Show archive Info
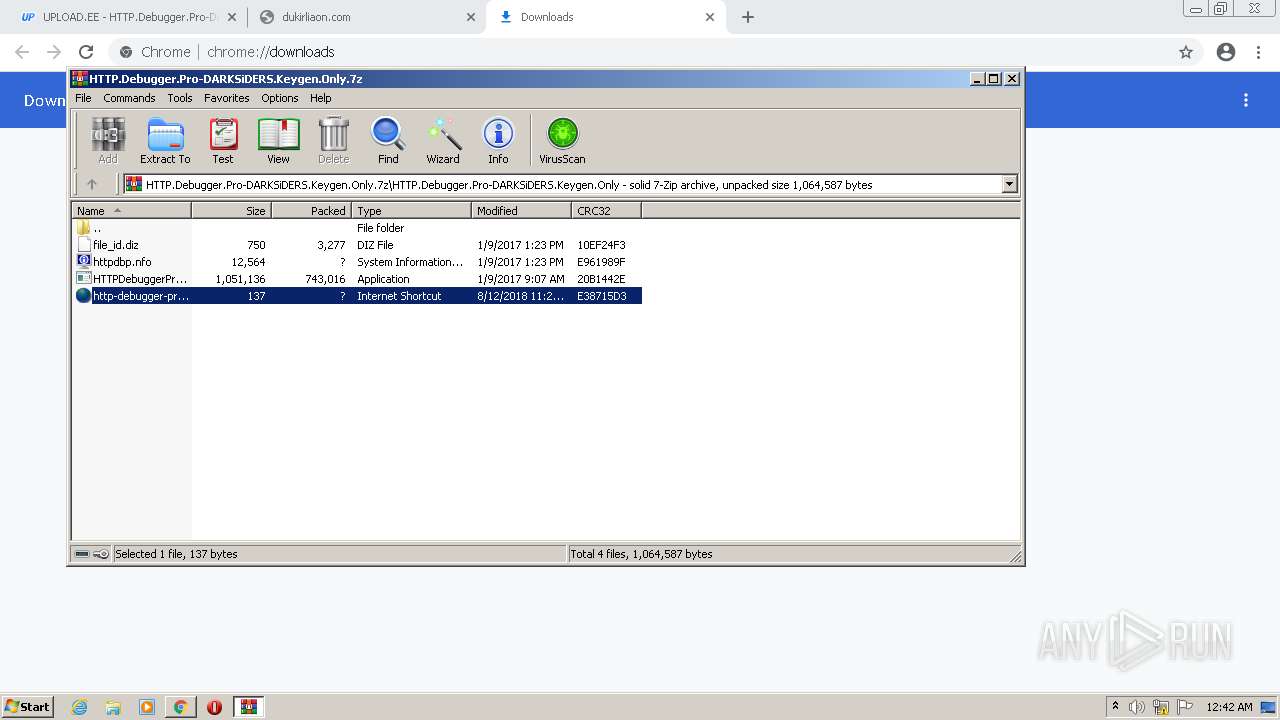1280x720 pixels. coord(498,140)
